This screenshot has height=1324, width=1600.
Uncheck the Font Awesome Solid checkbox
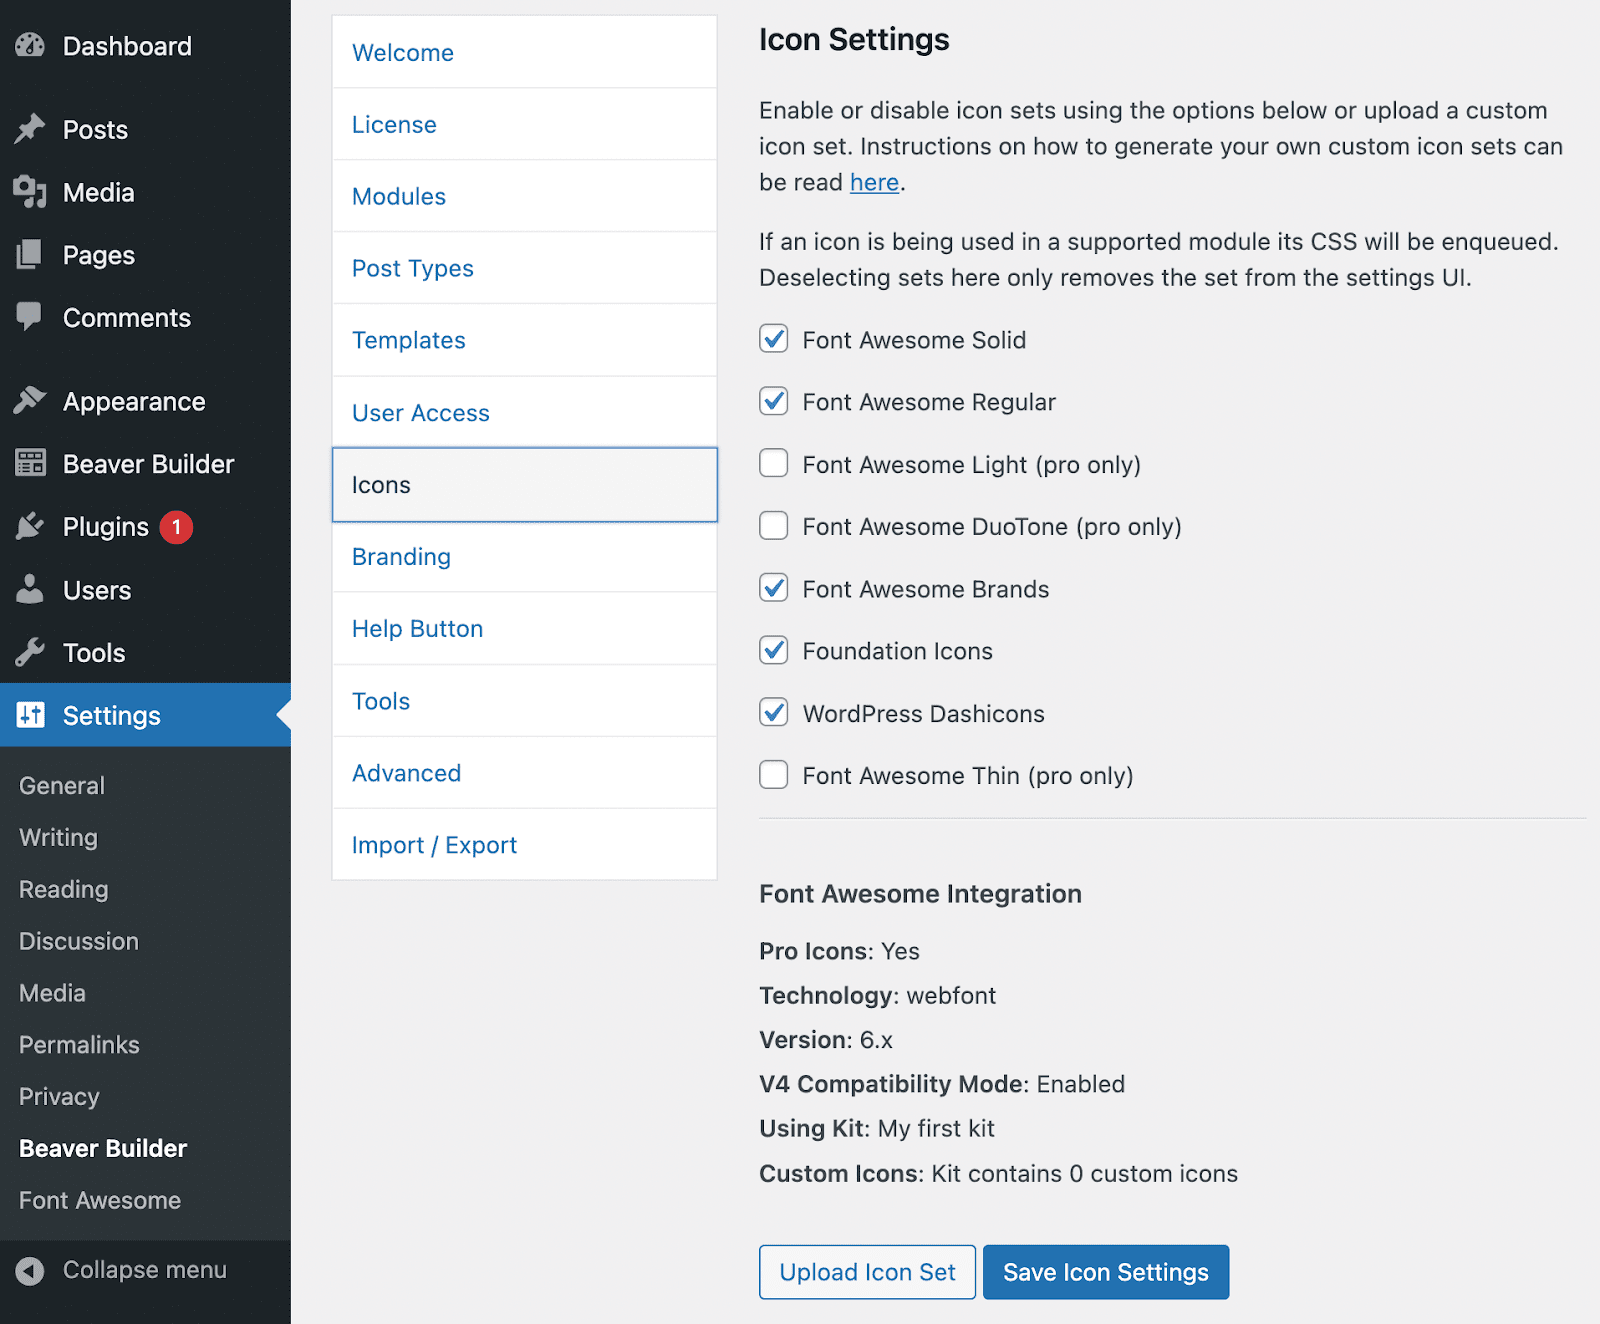773,339
